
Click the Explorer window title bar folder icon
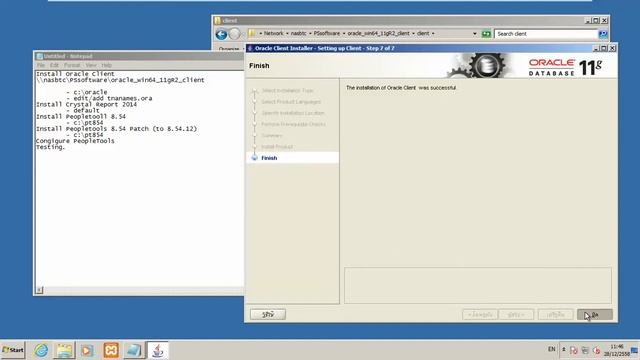point(218,20)
